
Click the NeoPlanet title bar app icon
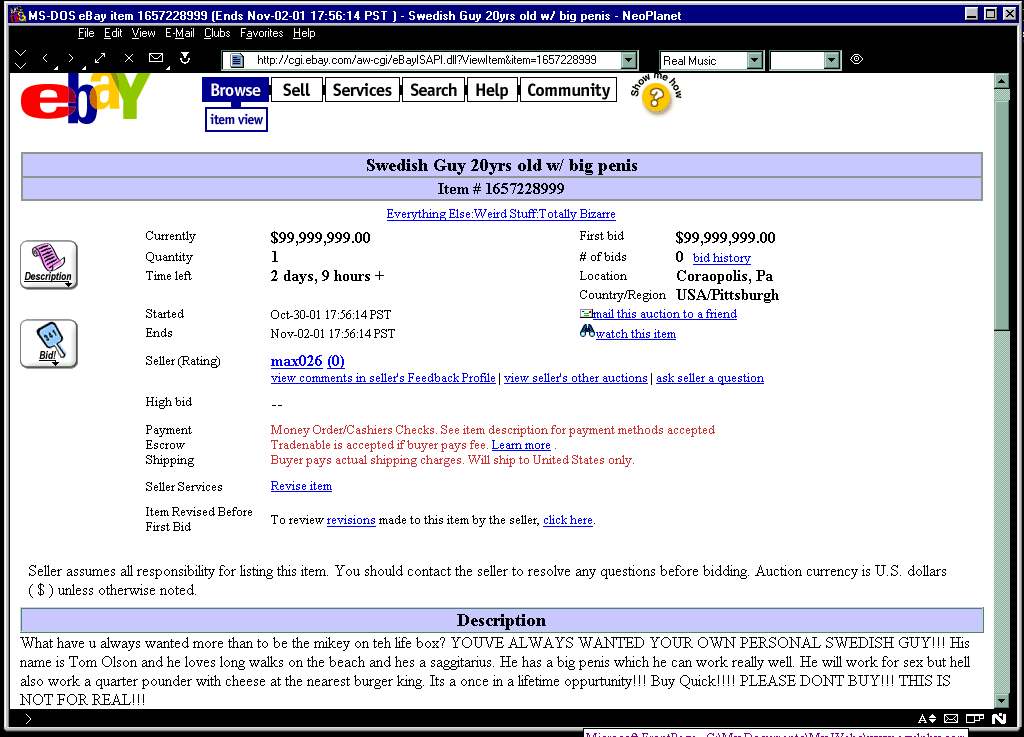click(x=18, y=14)
